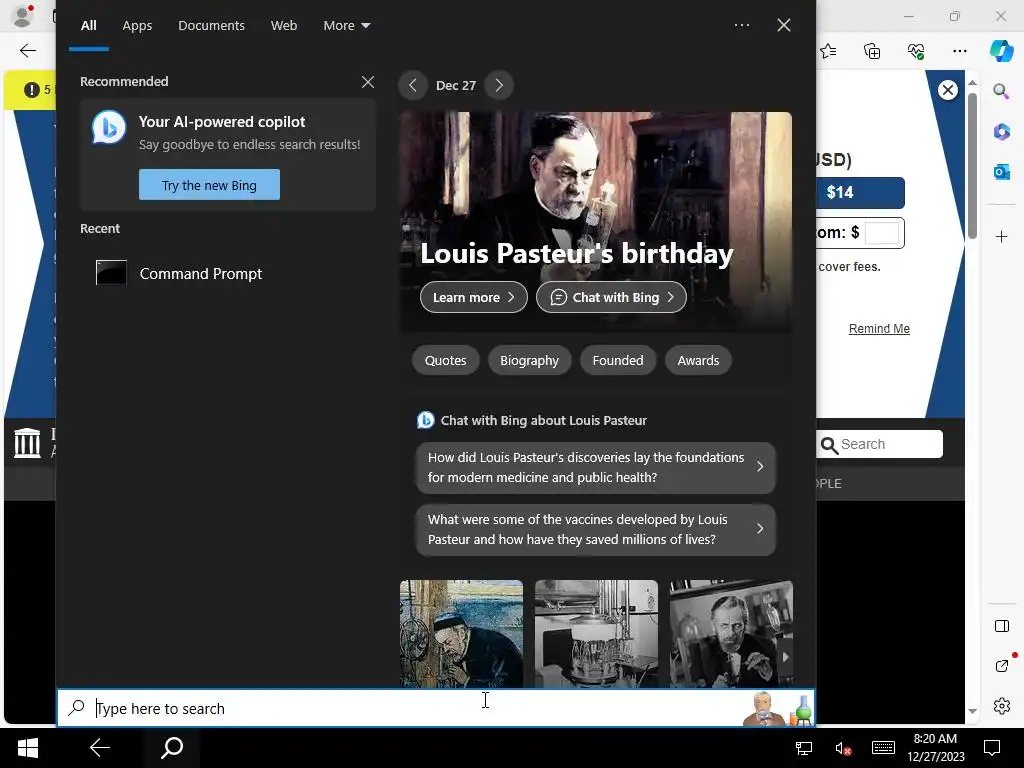The image size is (1024, 768).
Task: Open Edge Favorites star icon
Action: 828,50
